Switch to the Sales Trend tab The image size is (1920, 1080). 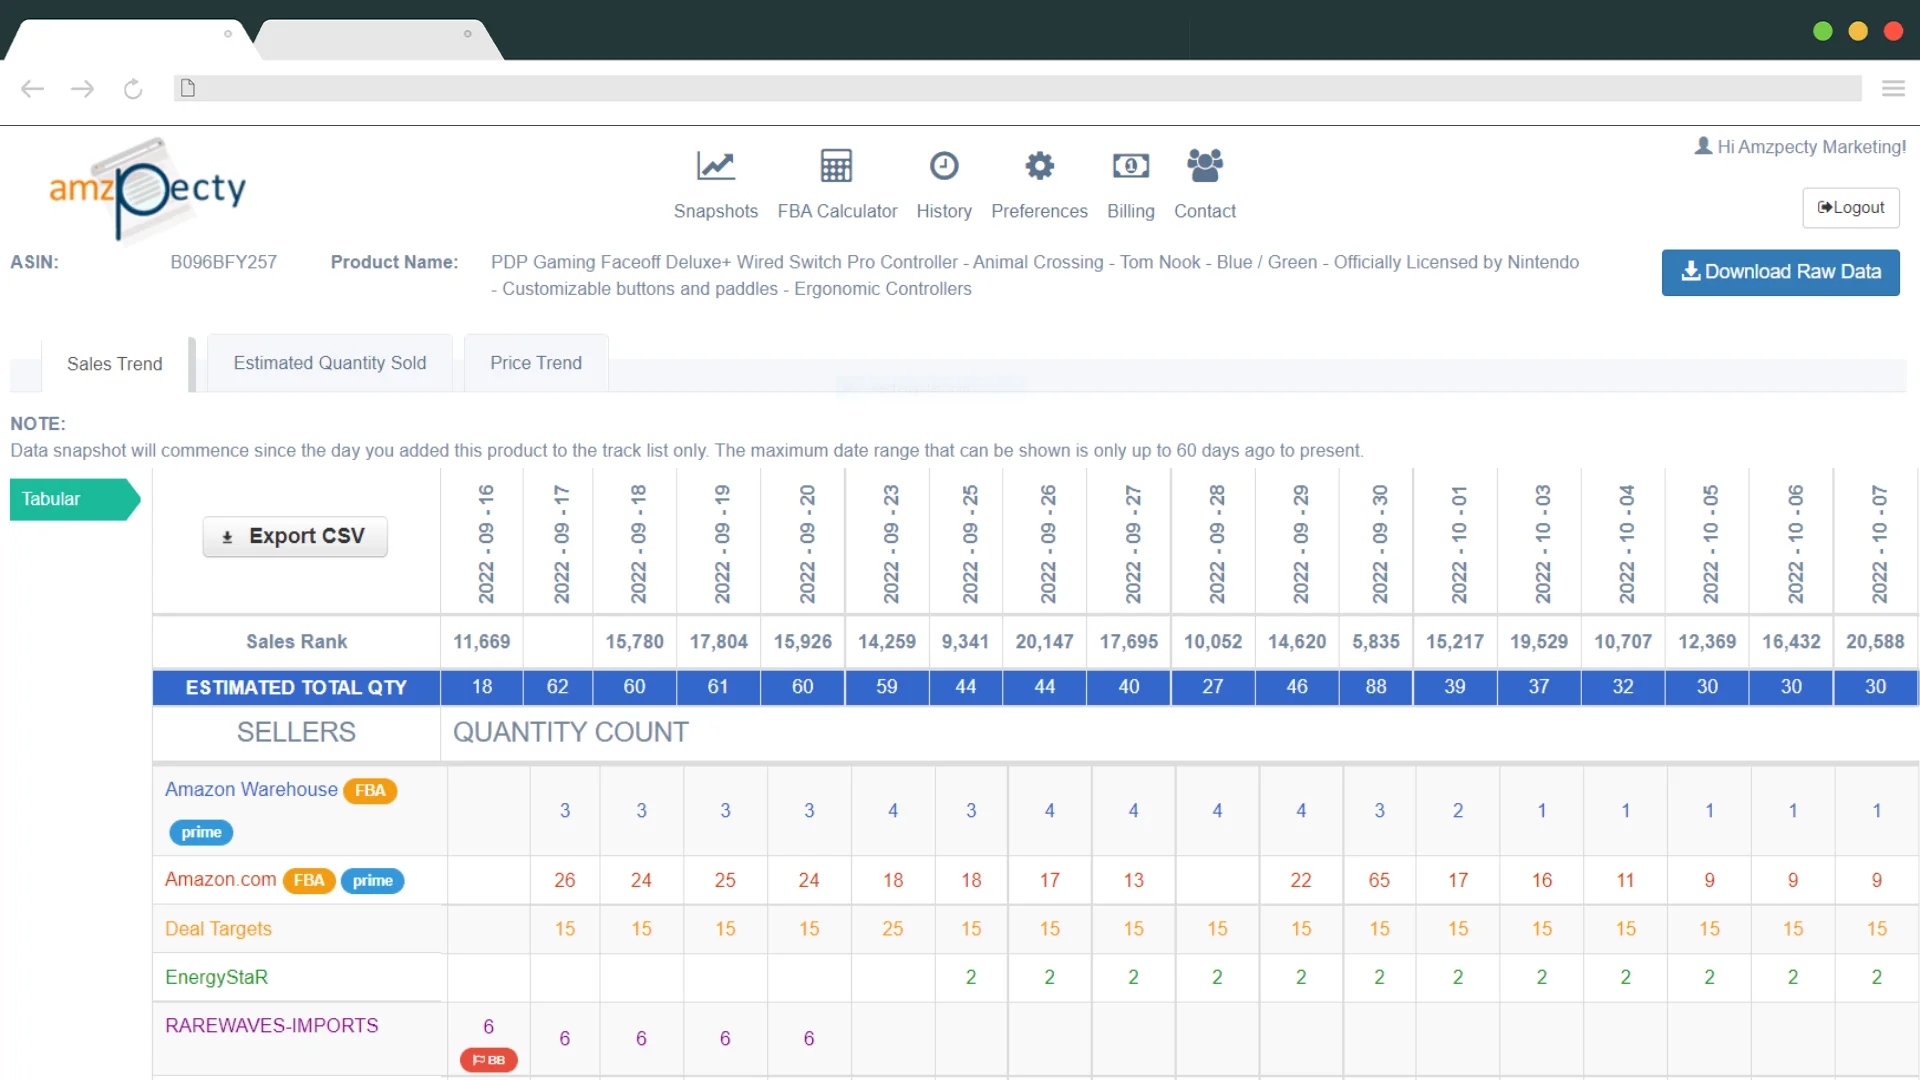click(x=115, y=363)
